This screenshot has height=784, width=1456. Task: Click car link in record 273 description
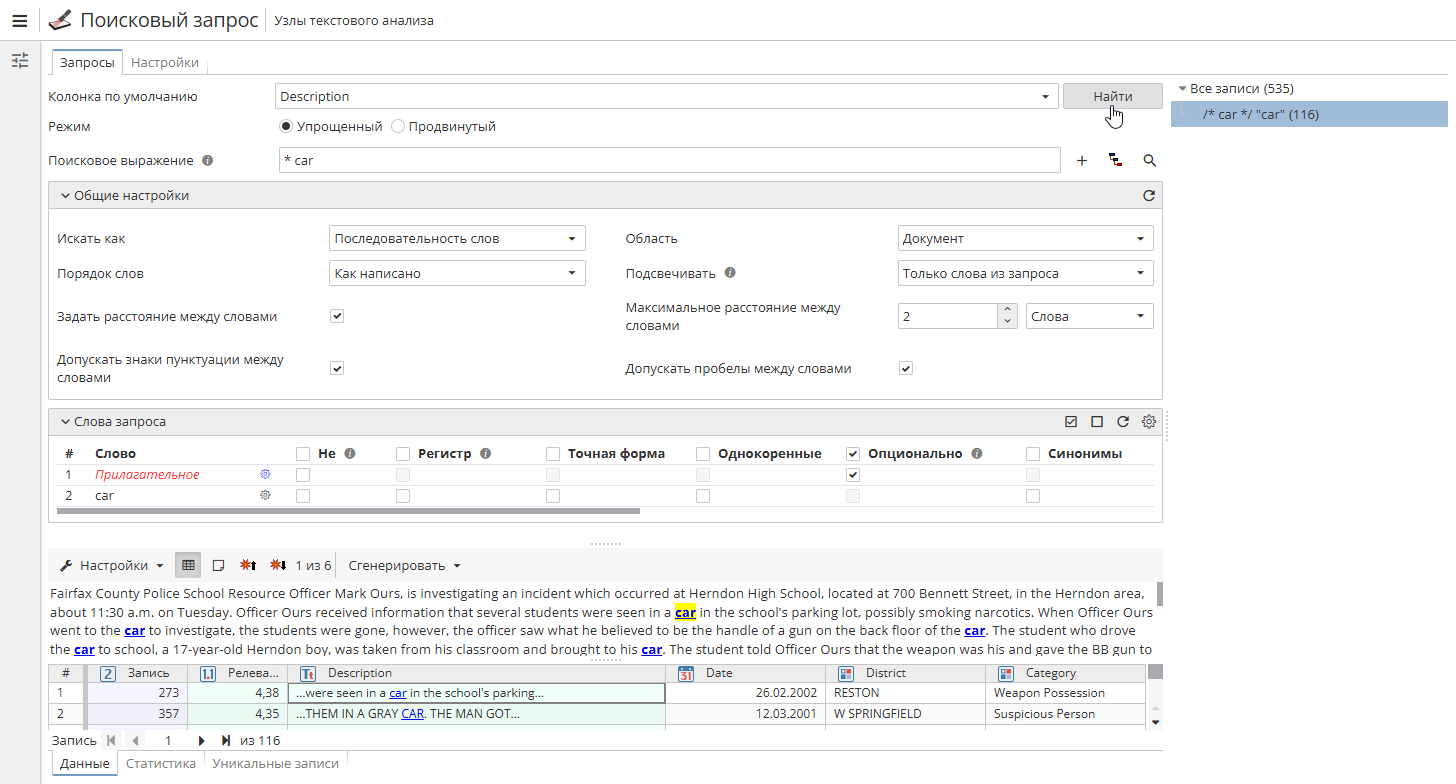pos(398,693)
